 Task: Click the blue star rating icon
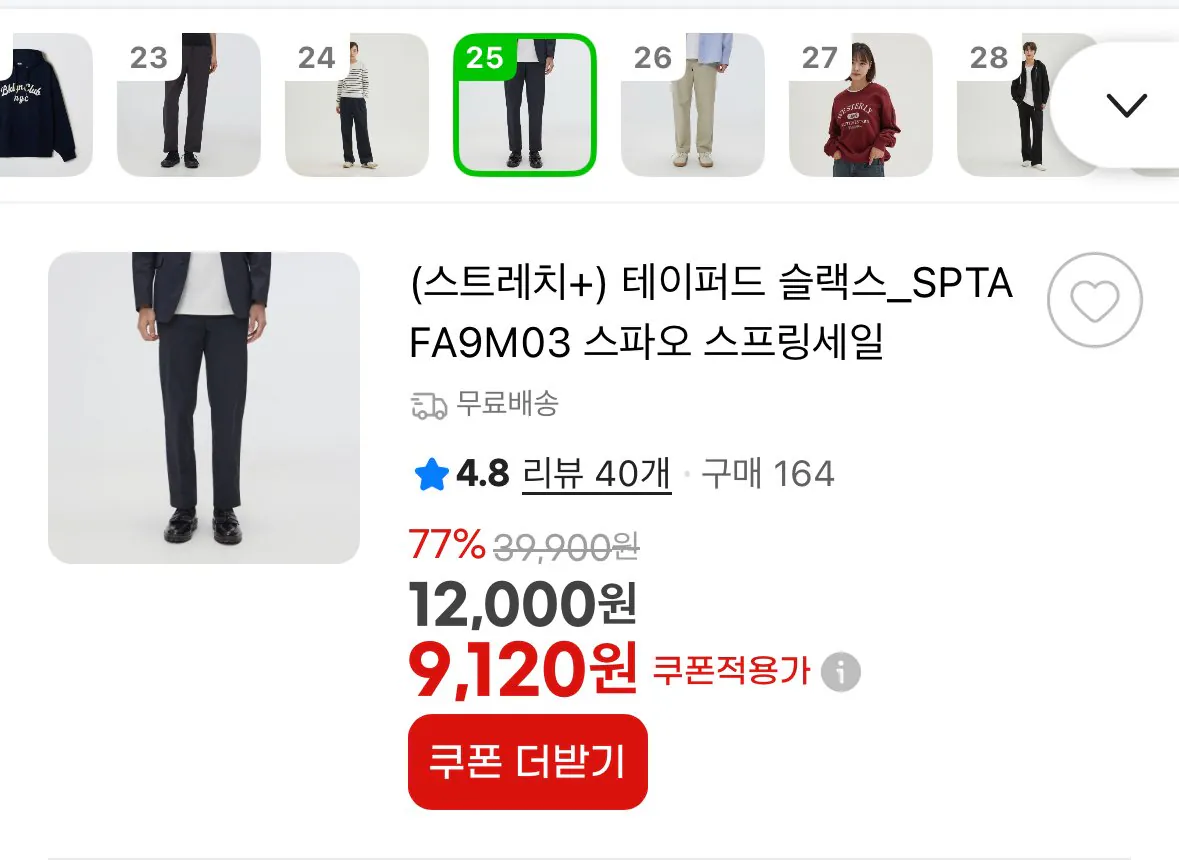coord(432,474)
